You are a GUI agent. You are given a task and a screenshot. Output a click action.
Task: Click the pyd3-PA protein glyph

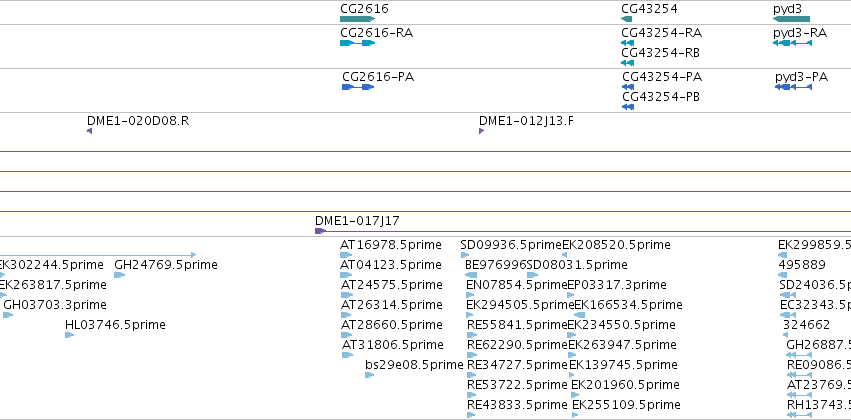(793, 87)
